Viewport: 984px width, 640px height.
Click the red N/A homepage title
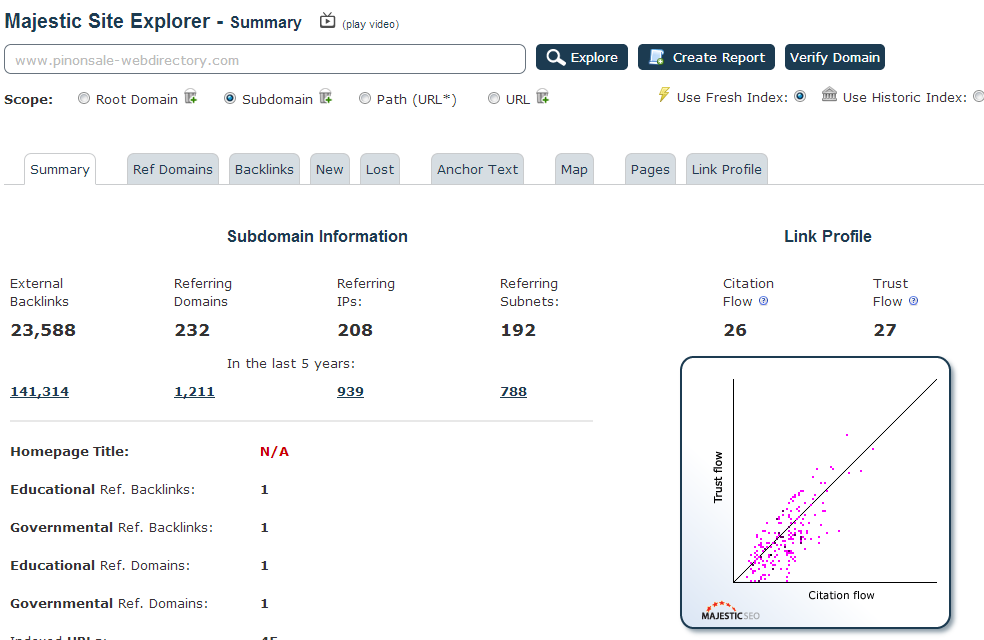(x=274, y=452)
